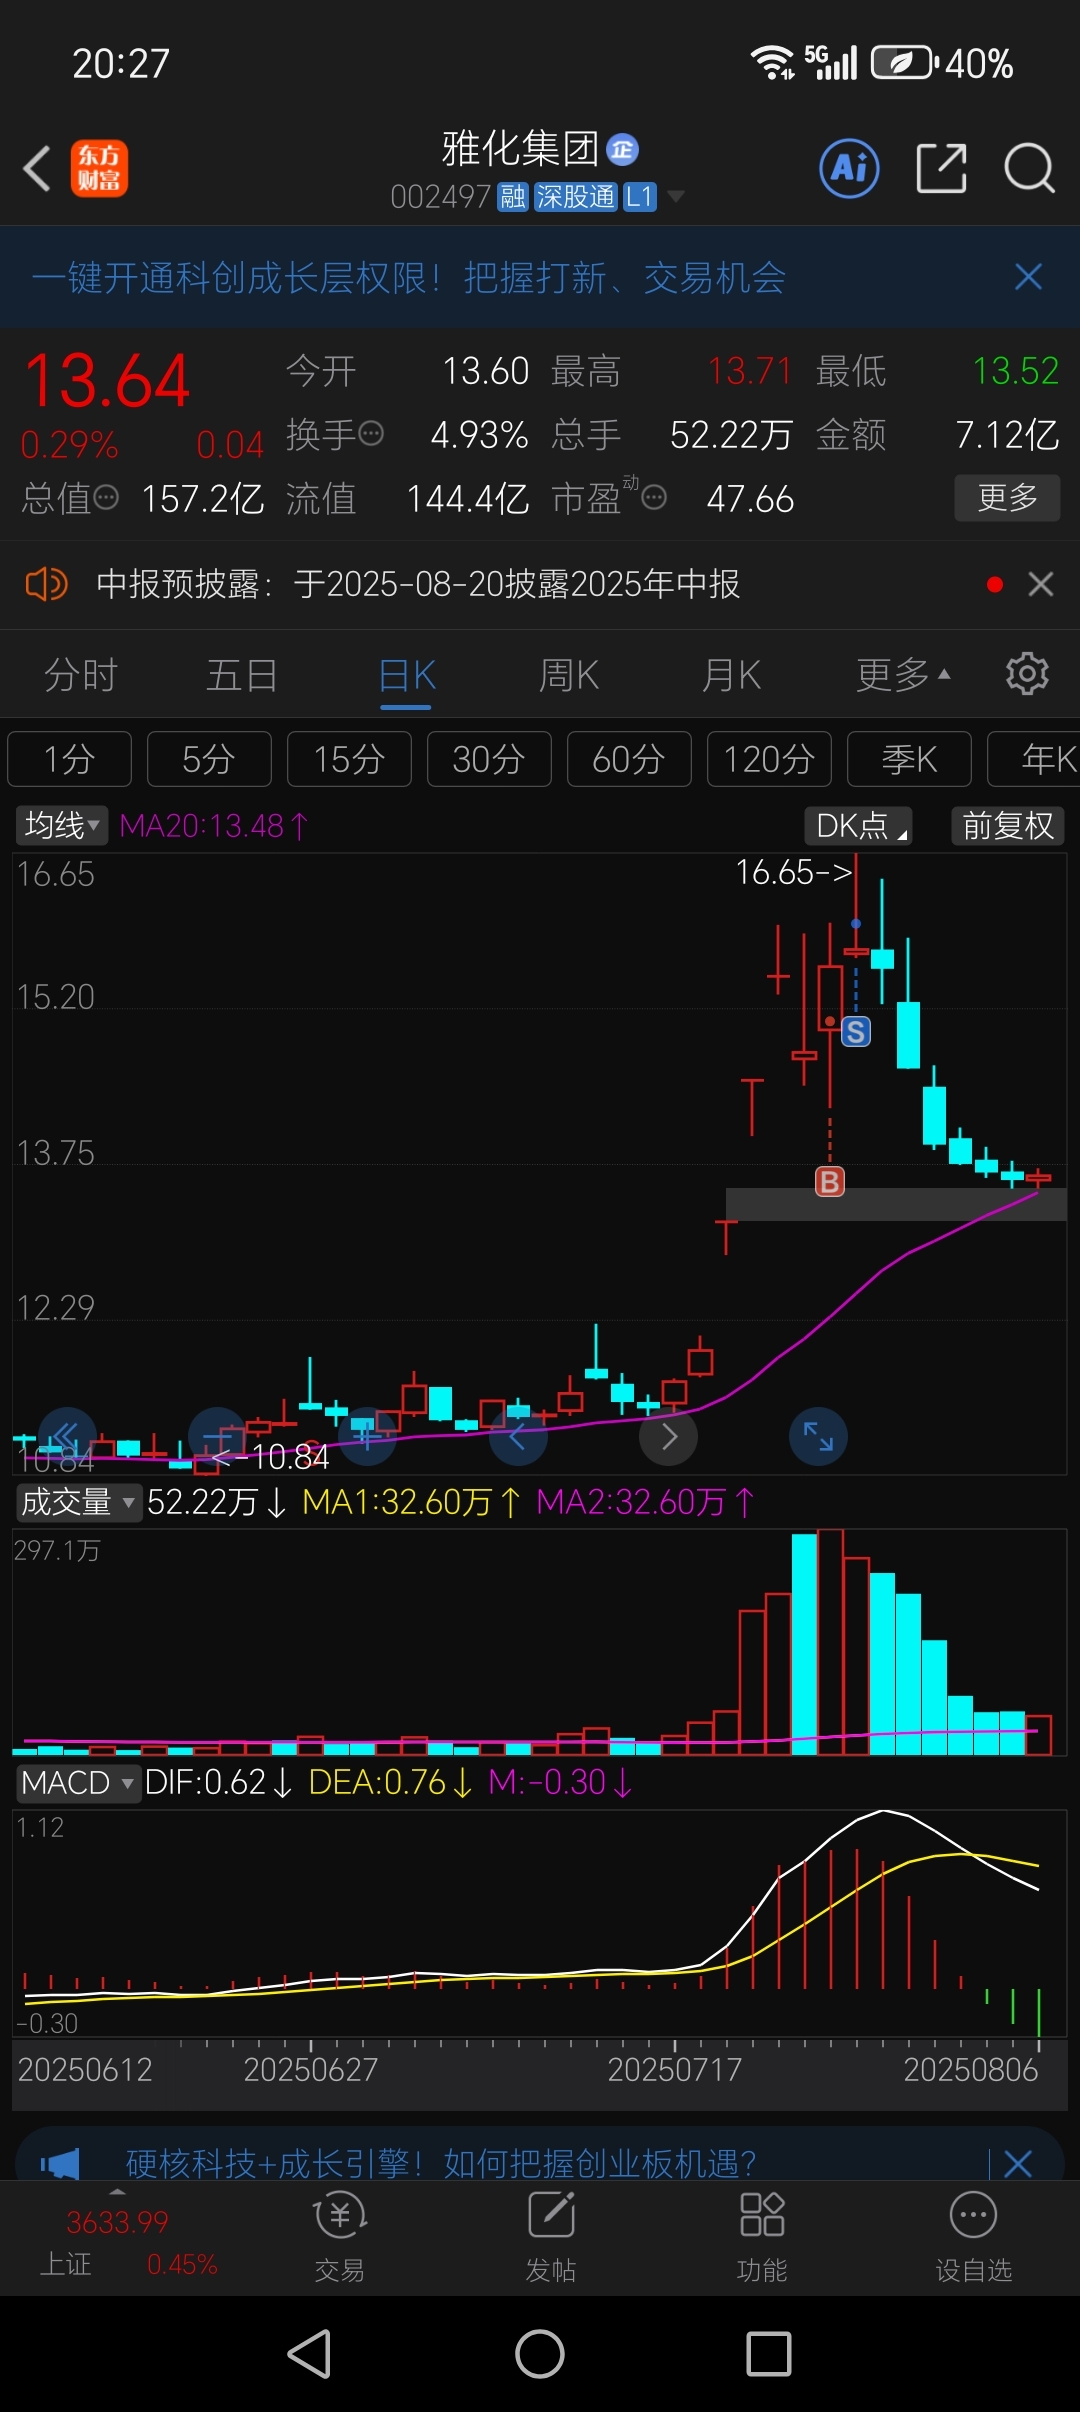Image resolution: width=1080 pixels, height=2412 pixels.
Task: Tap the chart zoom-in plus button
Action: click(367, 1437)
